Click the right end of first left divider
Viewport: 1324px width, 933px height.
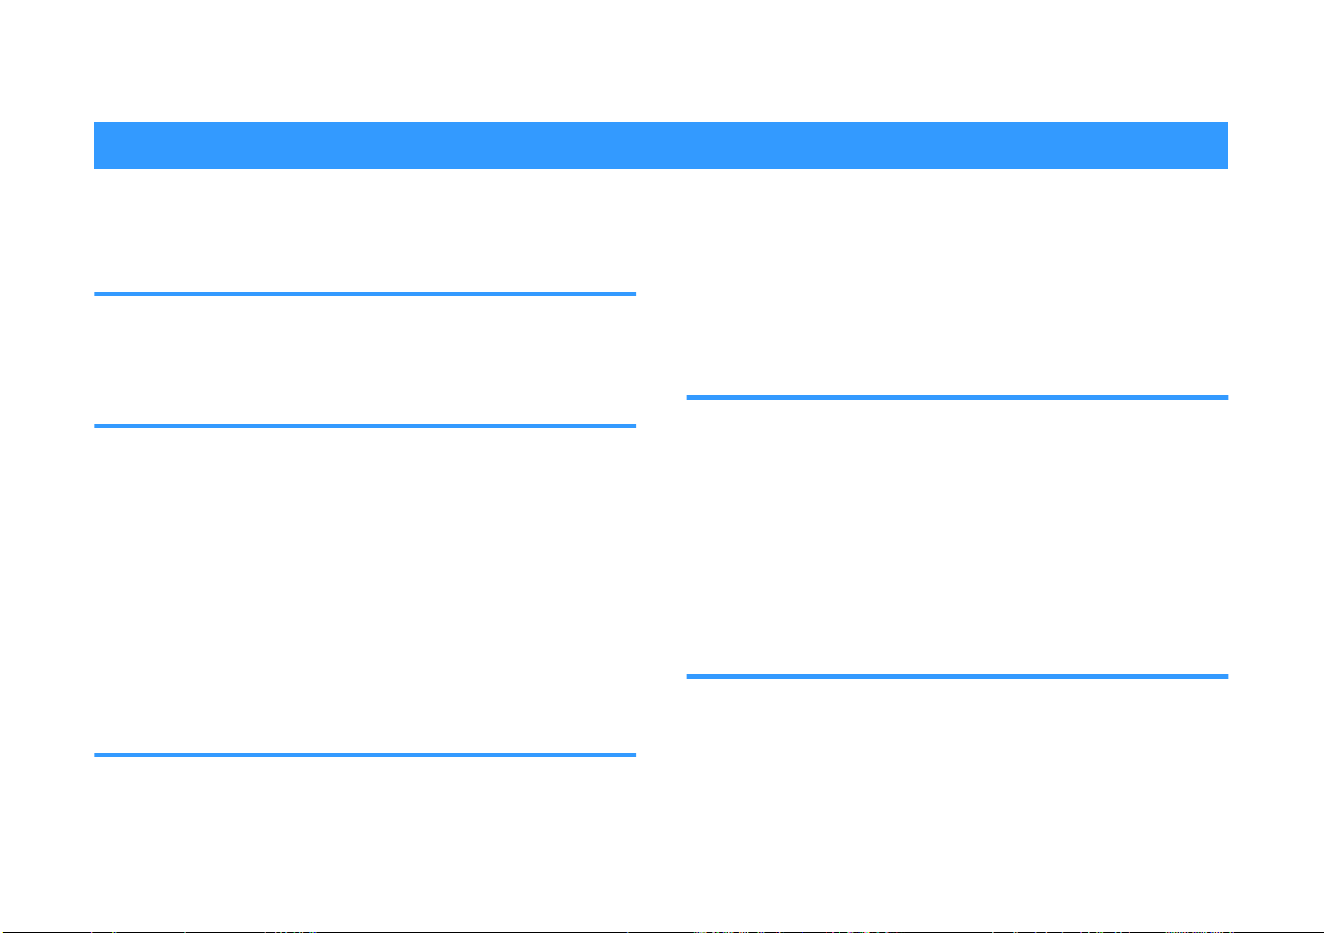[628, 294]
